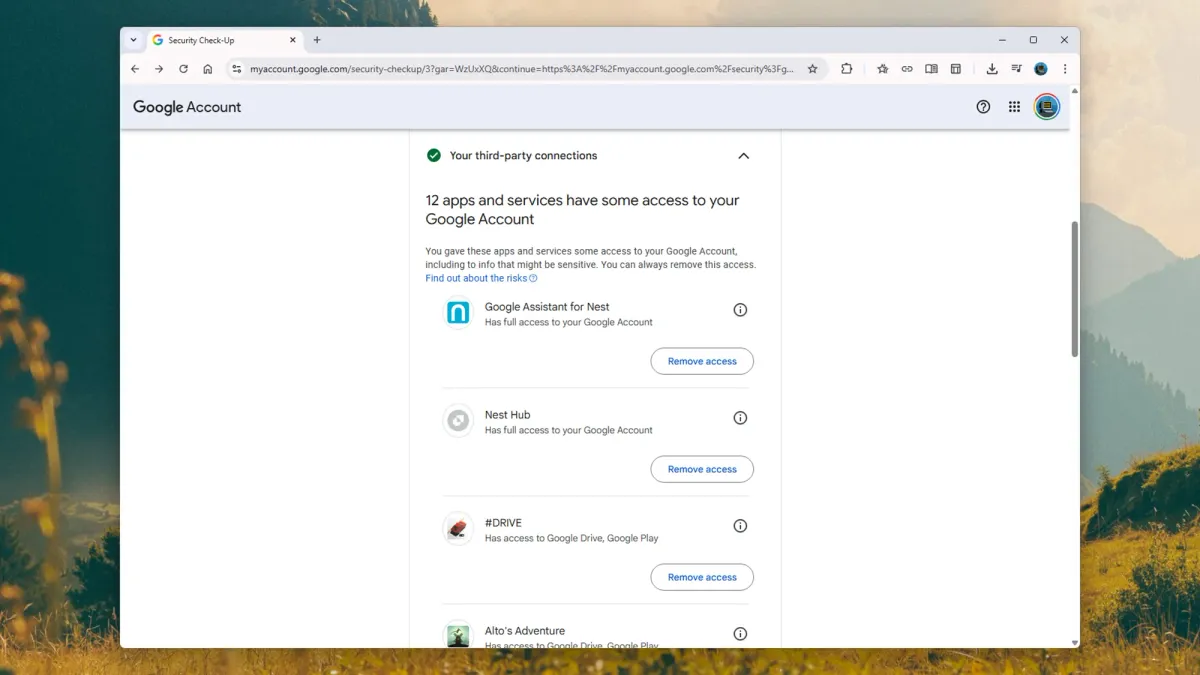The width and height of the screenshot is (1200, 675).
Task: Click the 'Nest Hub' name
Action: [507, 415]
